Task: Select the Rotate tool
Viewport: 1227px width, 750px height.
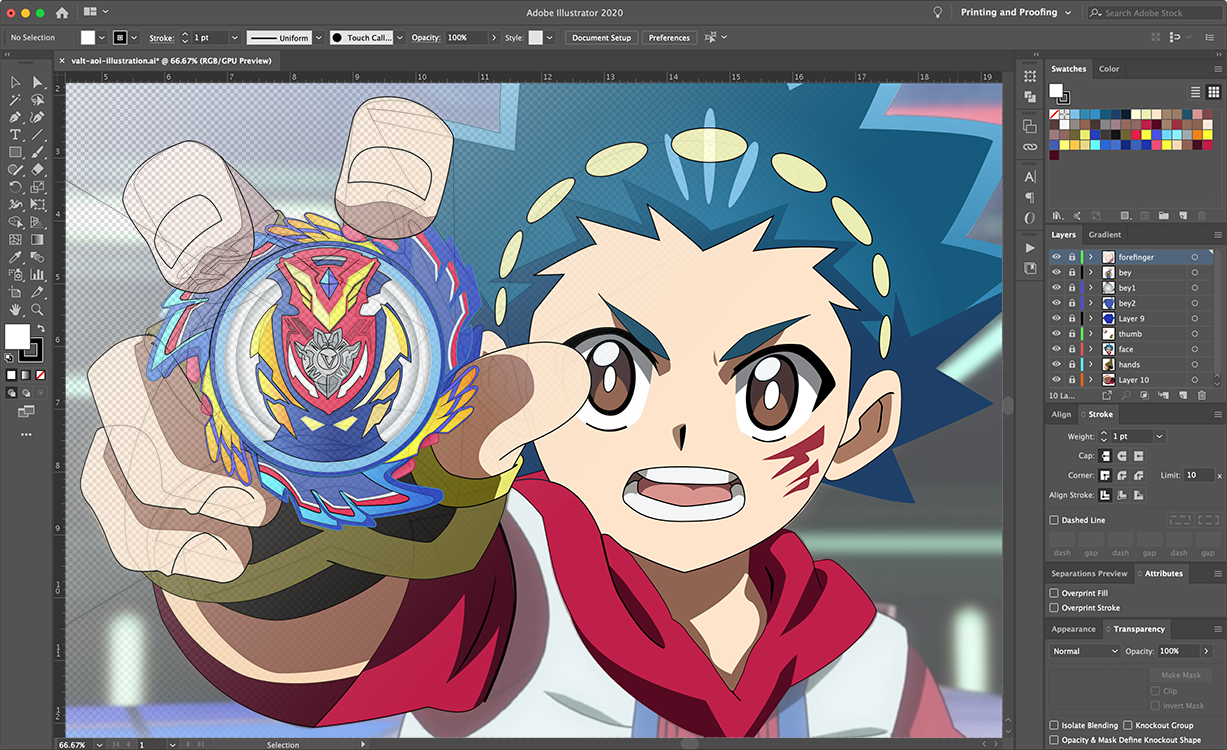Action: (x=15, y=187)
